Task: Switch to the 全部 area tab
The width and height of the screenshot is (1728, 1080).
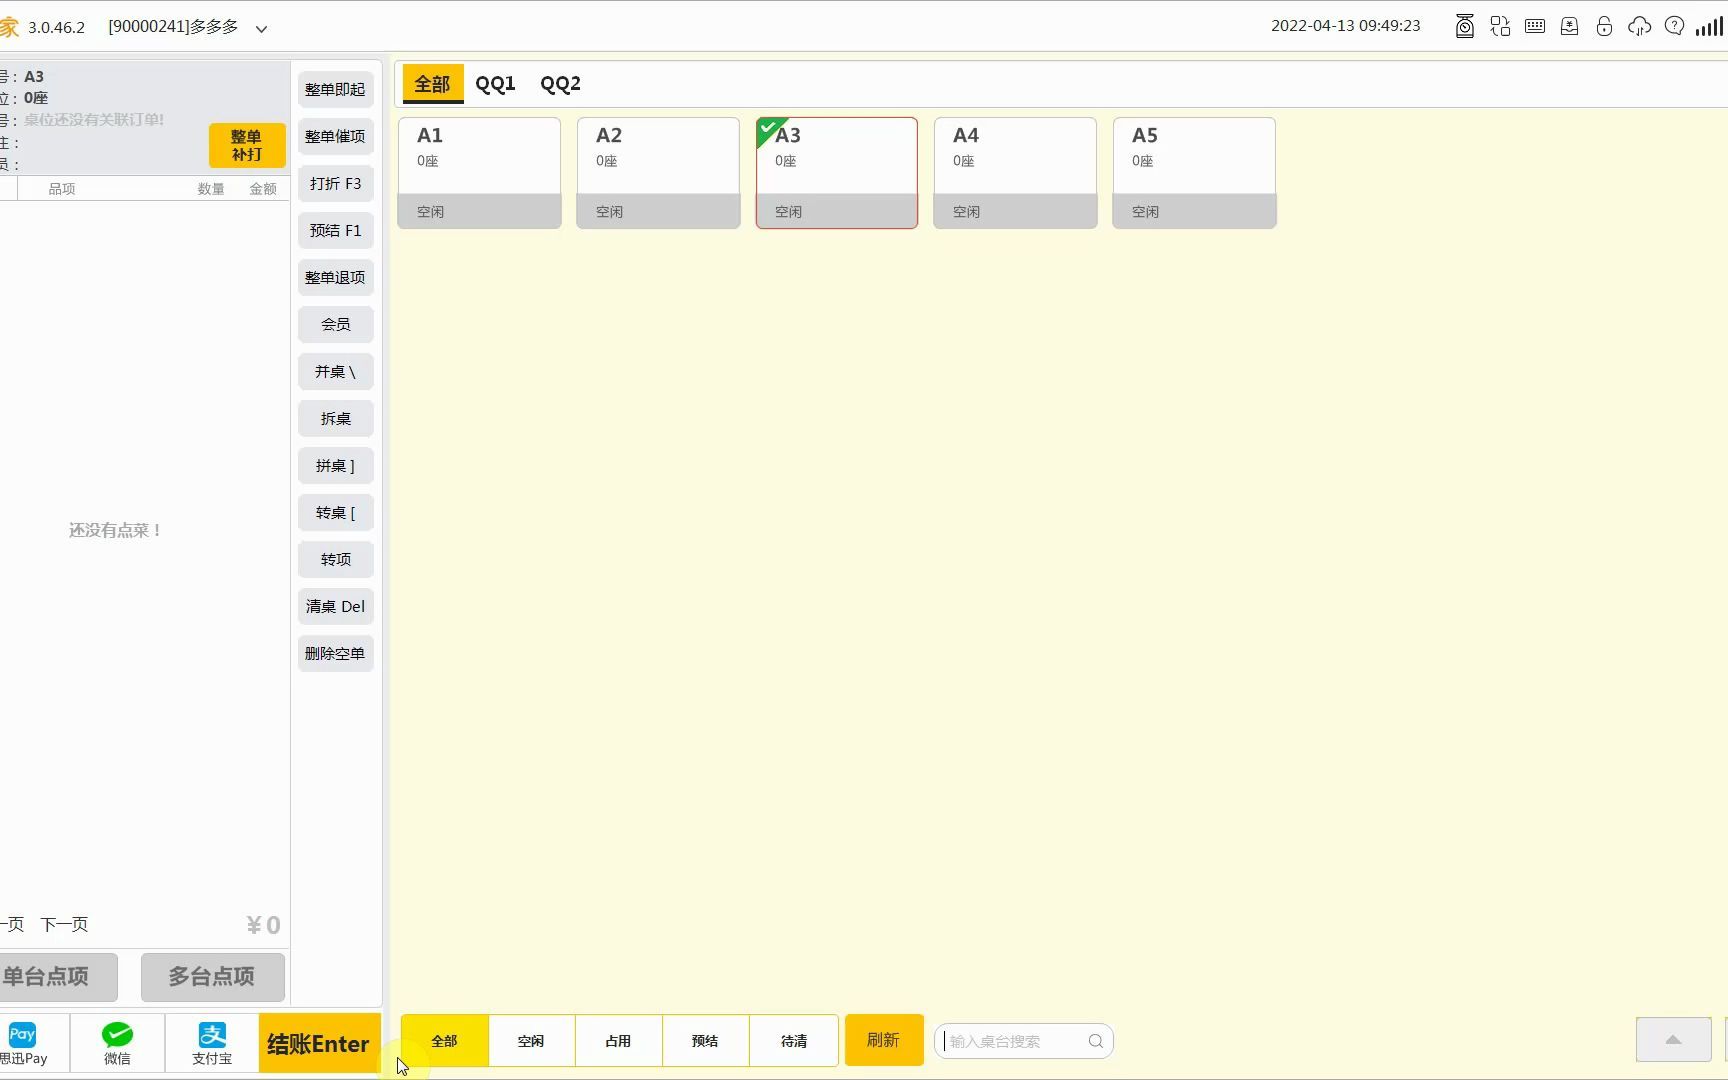Action: [x=433, y=84]
